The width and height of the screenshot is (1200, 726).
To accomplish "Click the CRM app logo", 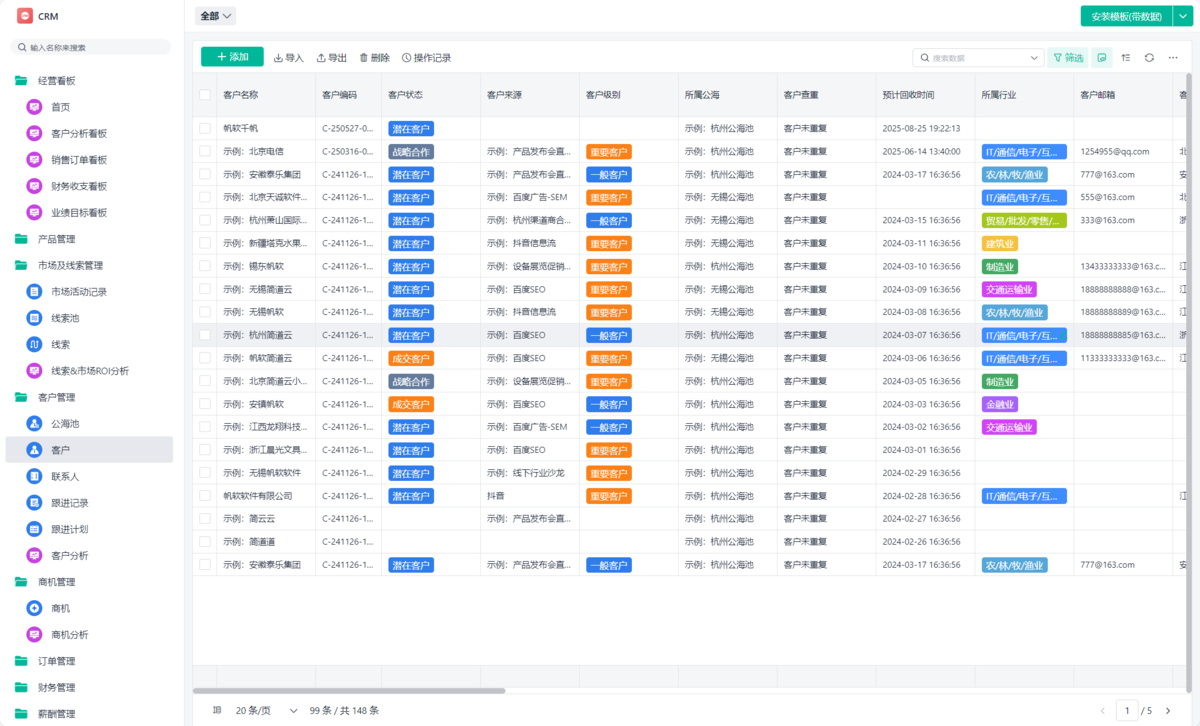I will click(x=25, y=16).
